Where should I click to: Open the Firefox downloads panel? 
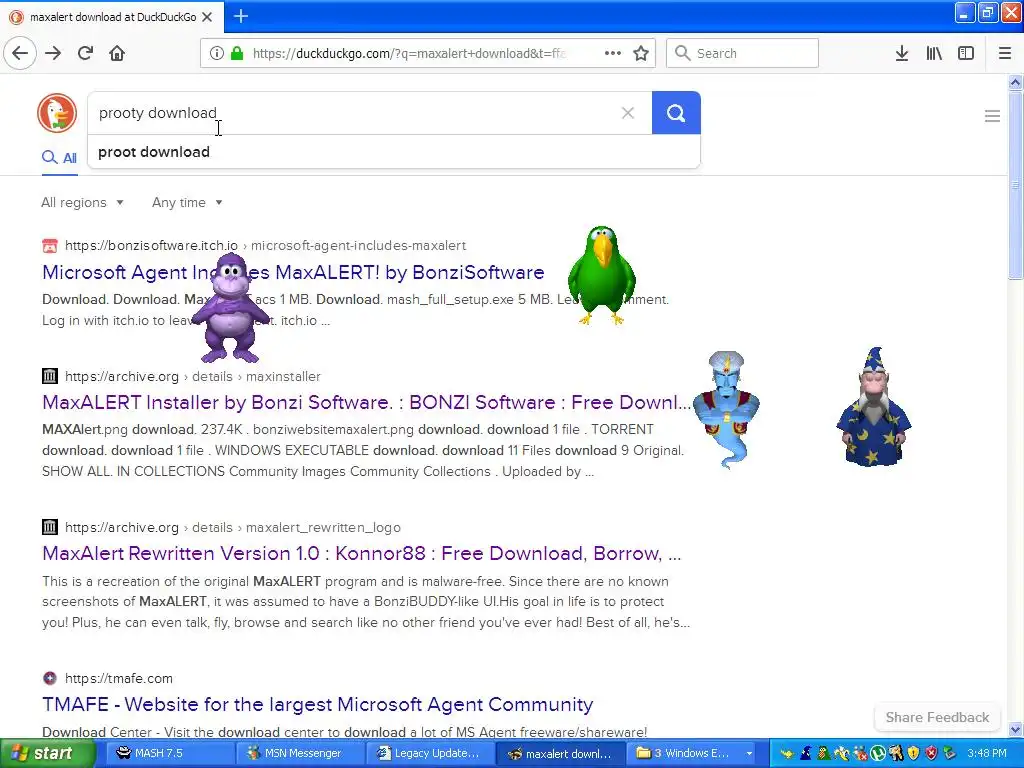point(902,53)
